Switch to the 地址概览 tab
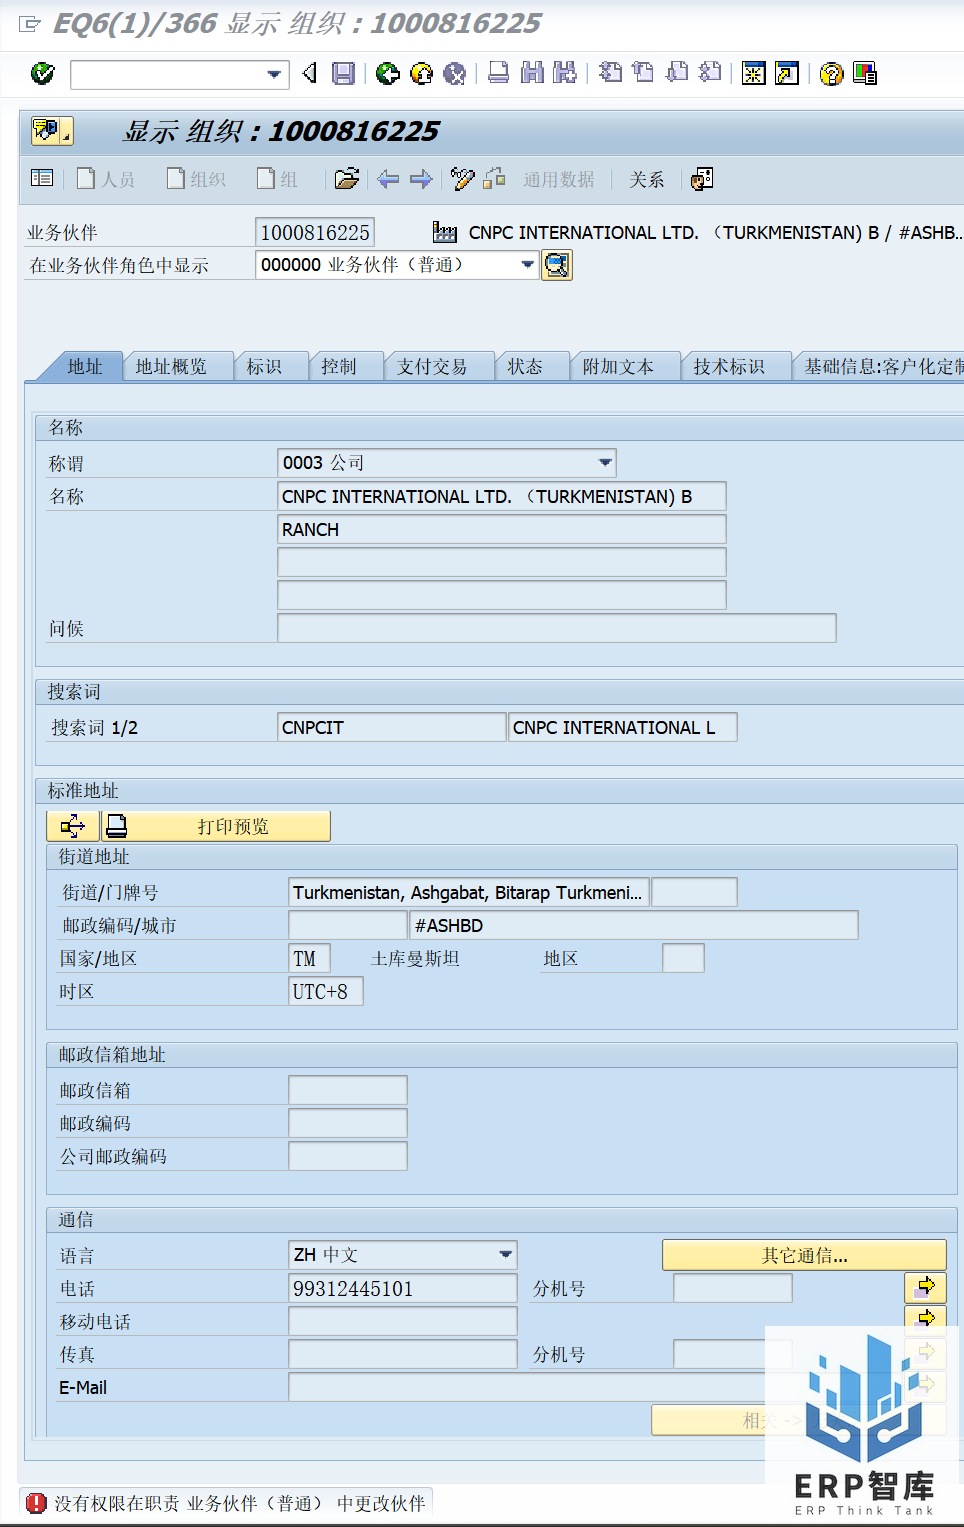Viewport: 964px width, 1527px height. click(x=171, y=367)
